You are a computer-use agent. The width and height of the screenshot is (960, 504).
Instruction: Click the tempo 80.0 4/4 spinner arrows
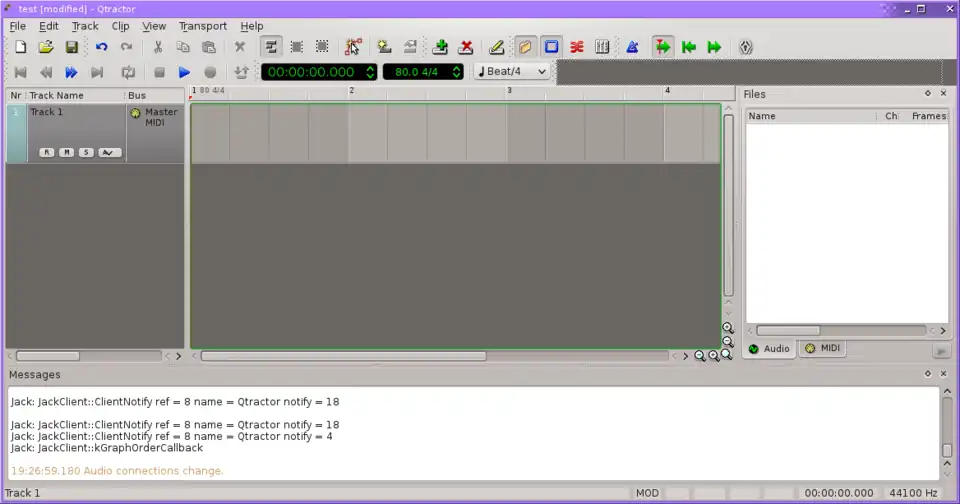pos(457,72)
